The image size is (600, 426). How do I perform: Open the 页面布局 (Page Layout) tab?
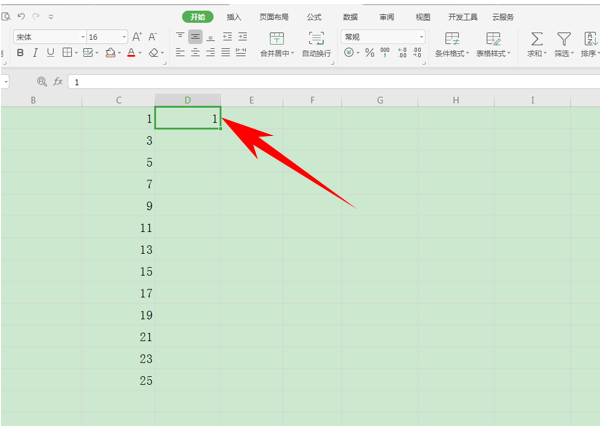pyautogui.click(x=274, y=17)
